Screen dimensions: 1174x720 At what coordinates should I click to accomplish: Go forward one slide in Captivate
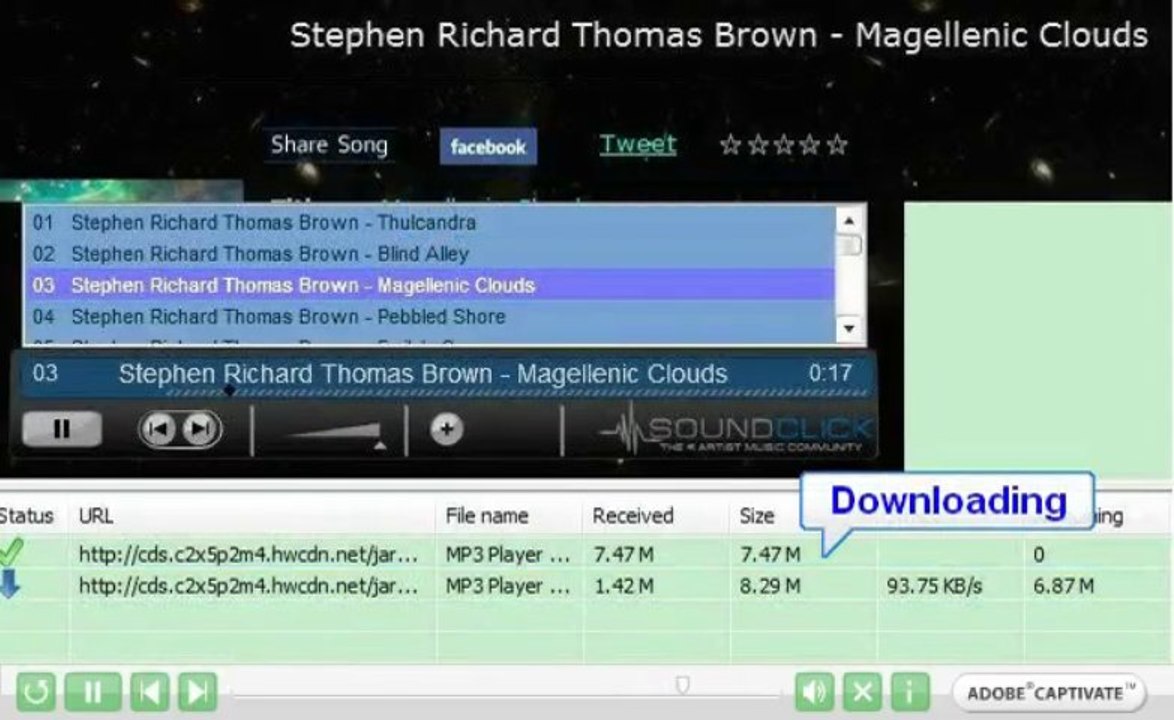coord(198,692)
